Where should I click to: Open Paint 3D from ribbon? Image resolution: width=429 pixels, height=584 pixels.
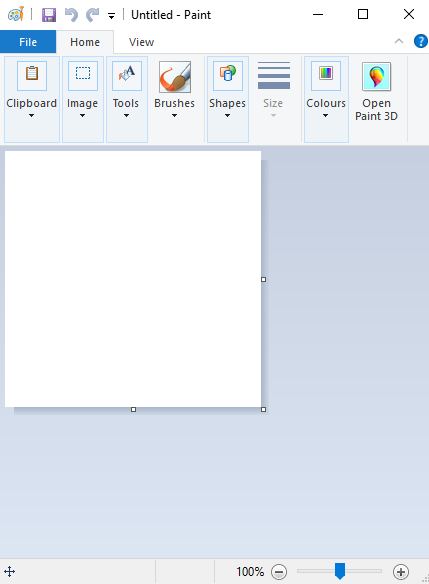coord(376,91)
